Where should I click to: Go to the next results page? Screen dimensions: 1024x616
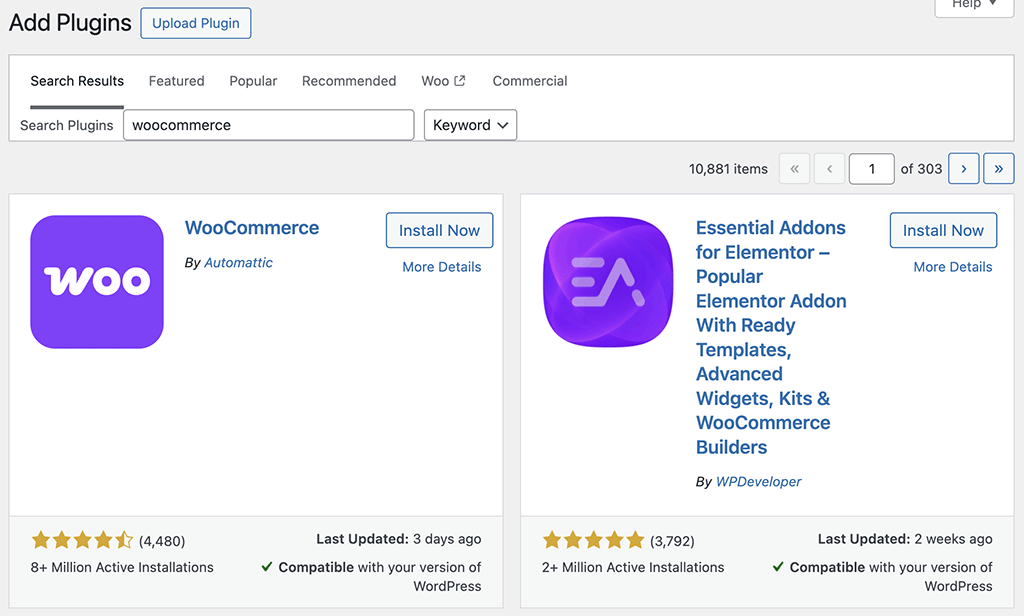(x=963, y=169)
